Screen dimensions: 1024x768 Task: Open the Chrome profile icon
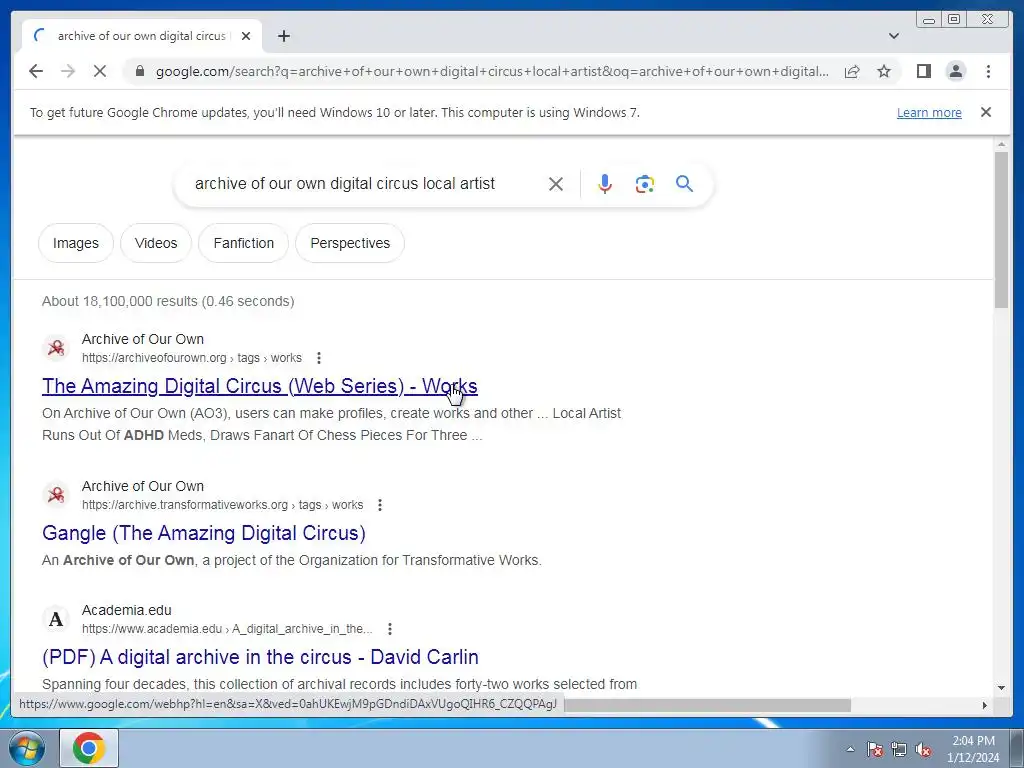pos(955,71)
